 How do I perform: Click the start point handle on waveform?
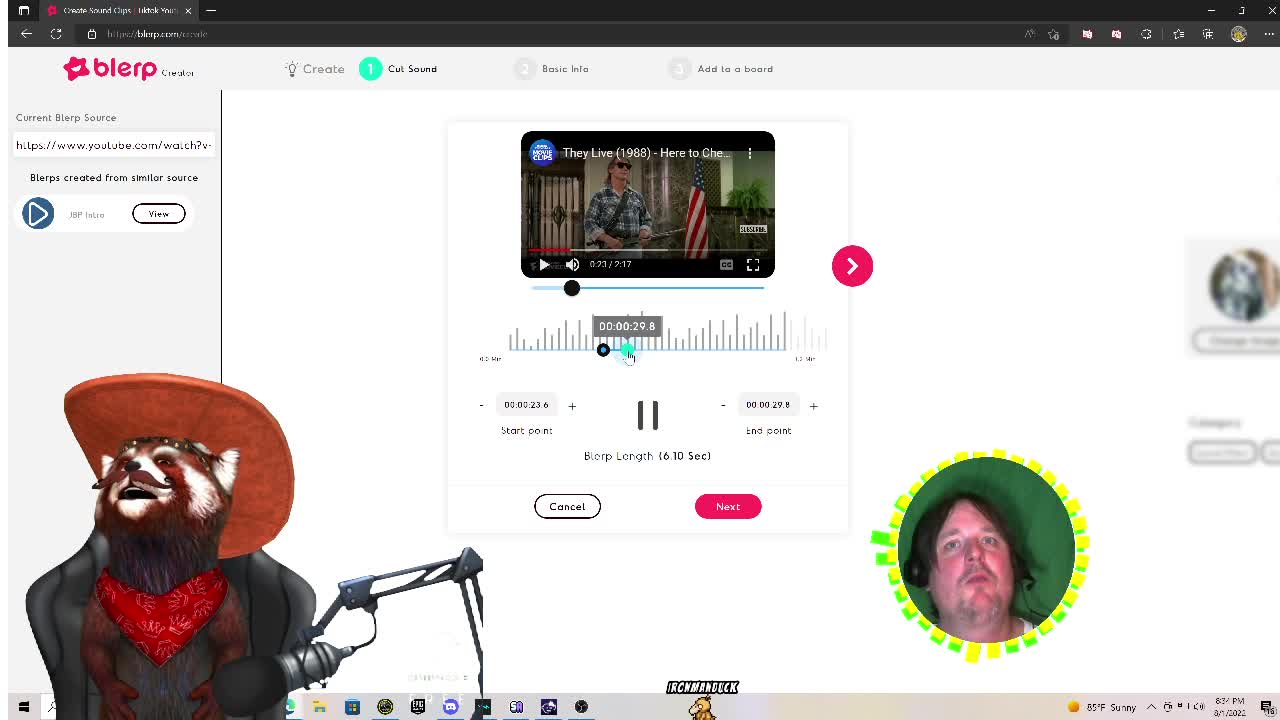(x=603, y=349)
